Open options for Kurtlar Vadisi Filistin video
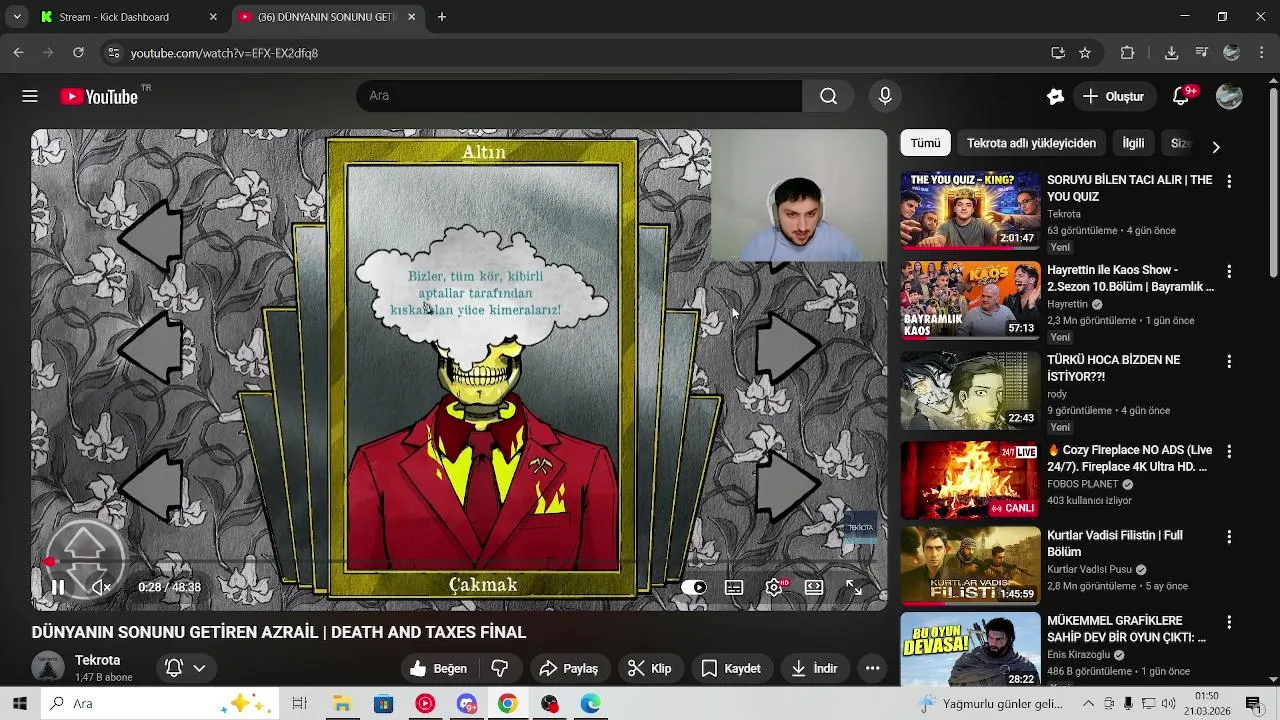1280x720 pixels. 1229,536
